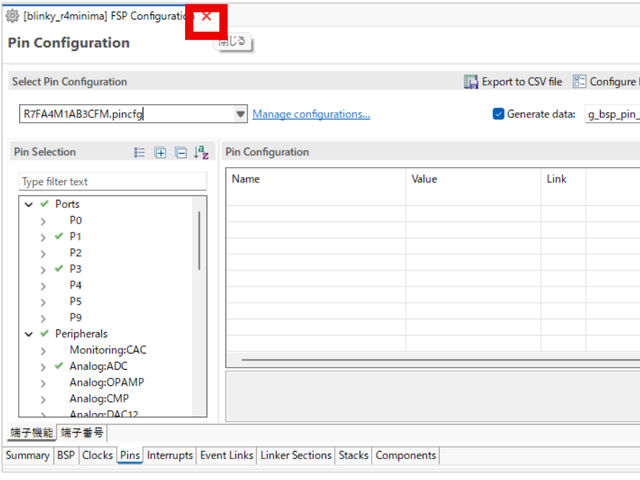Switch to the 端子機能 tab
This screenshot has height=480, width=640.
point(31,433)
